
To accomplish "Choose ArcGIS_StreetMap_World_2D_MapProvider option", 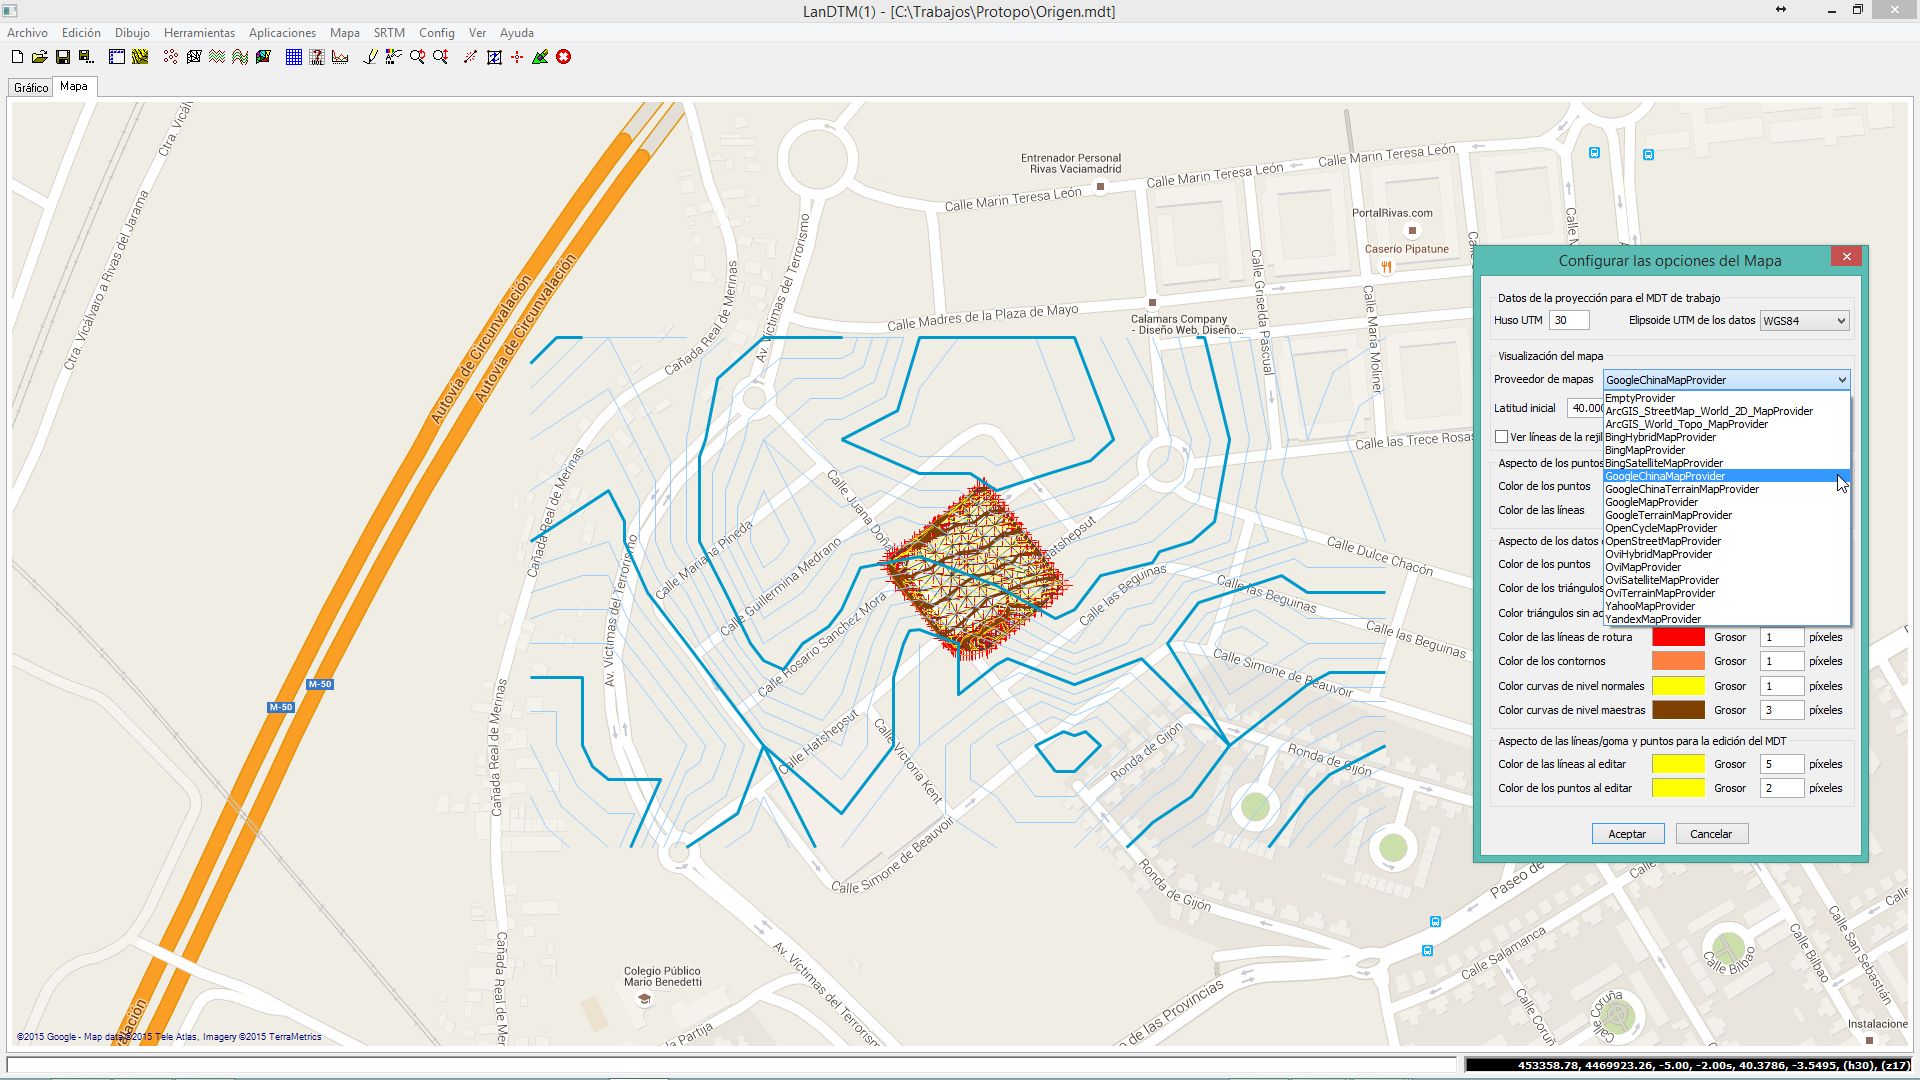I will point(1726,411).
